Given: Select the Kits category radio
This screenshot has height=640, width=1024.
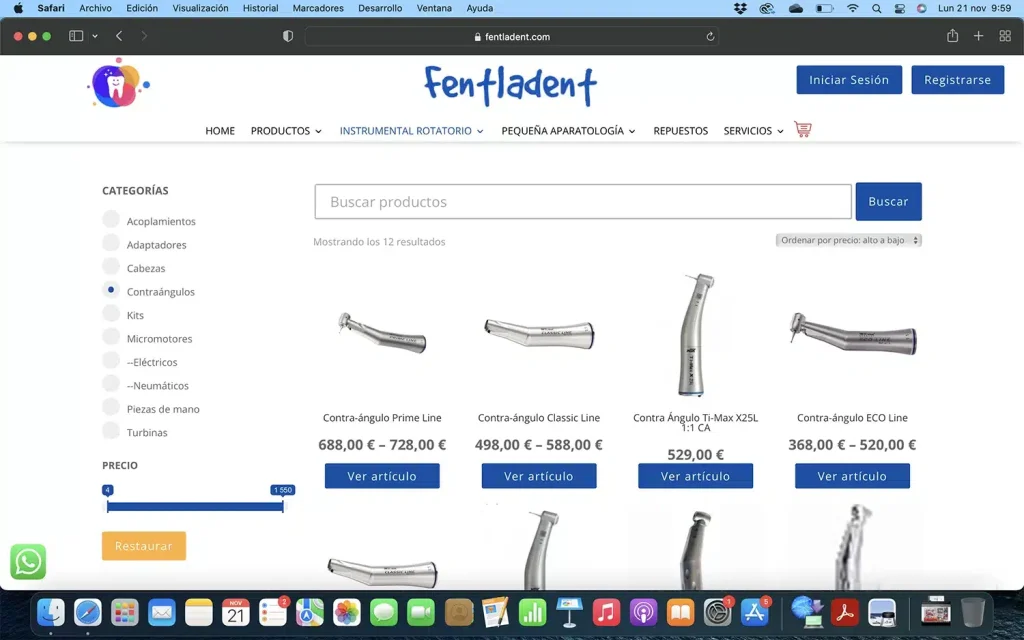Looking at the screenshot, I should pyautogui.click(x=111, y=312).
